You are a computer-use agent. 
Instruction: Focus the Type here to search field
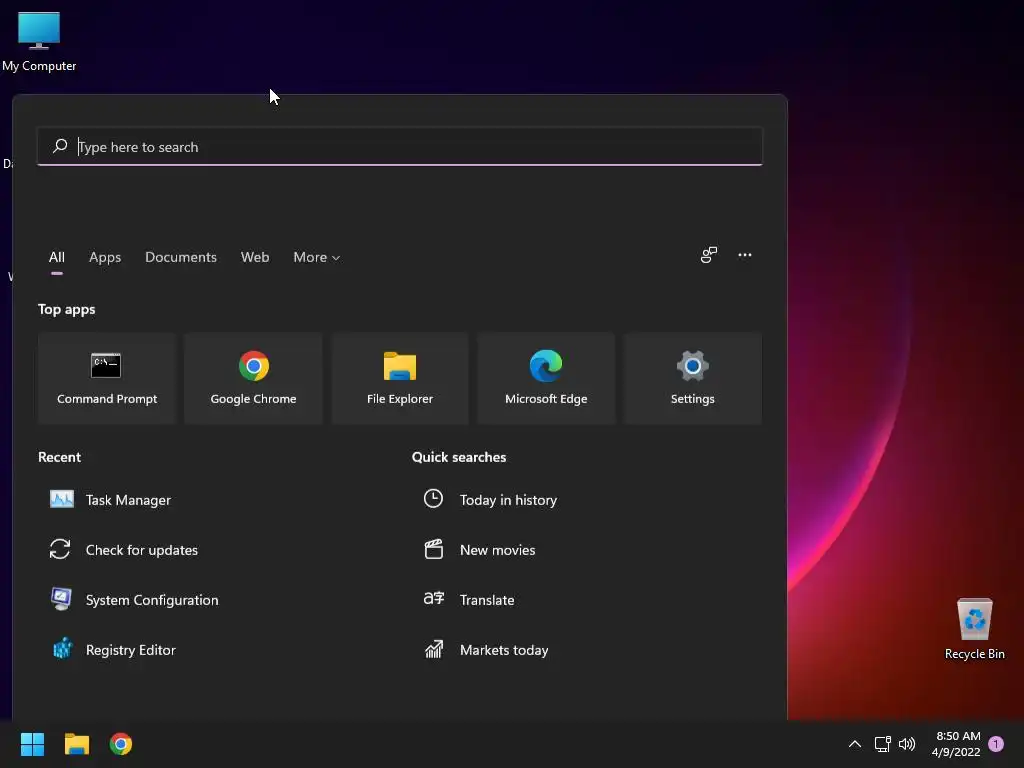pos(400,146)
